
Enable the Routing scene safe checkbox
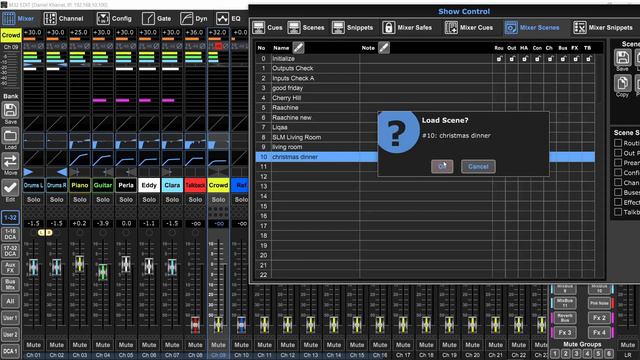(618, 143)
